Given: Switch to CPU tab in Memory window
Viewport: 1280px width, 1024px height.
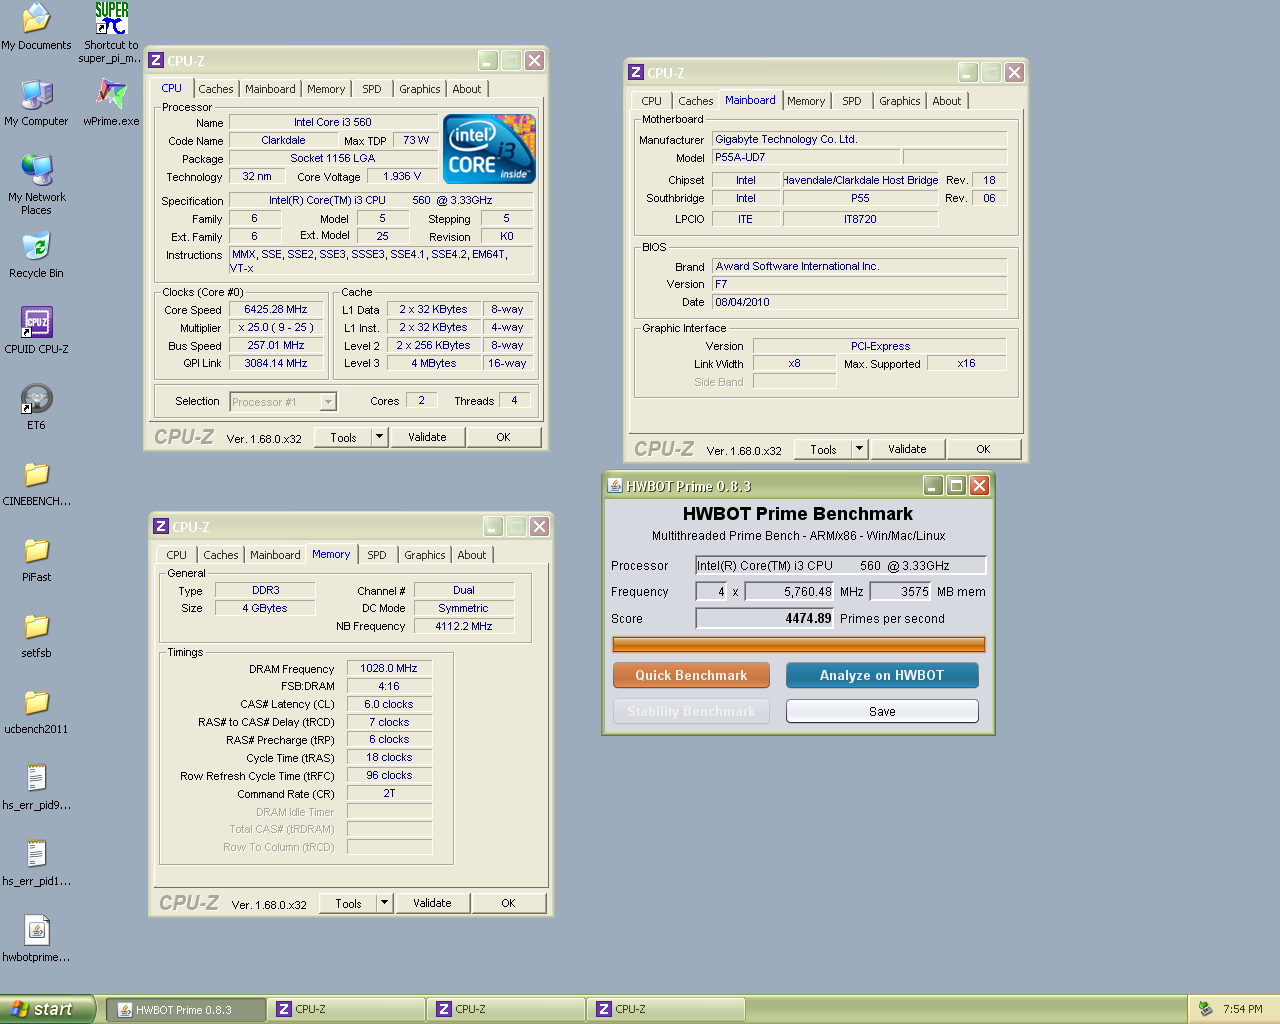Looking at the screenshot, I should click(x=177, y=555).
